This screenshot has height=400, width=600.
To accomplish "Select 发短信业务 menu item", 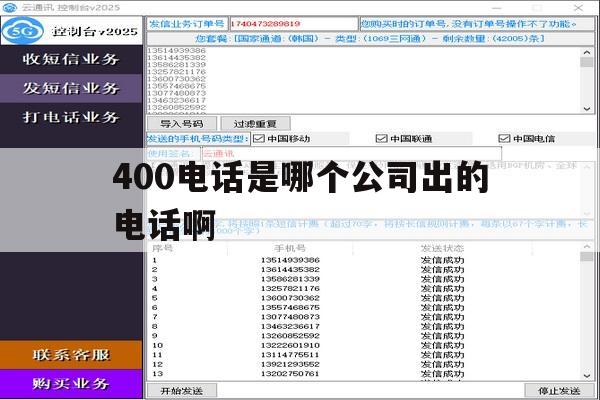I will pyautogui.click(x=71, y=88).
